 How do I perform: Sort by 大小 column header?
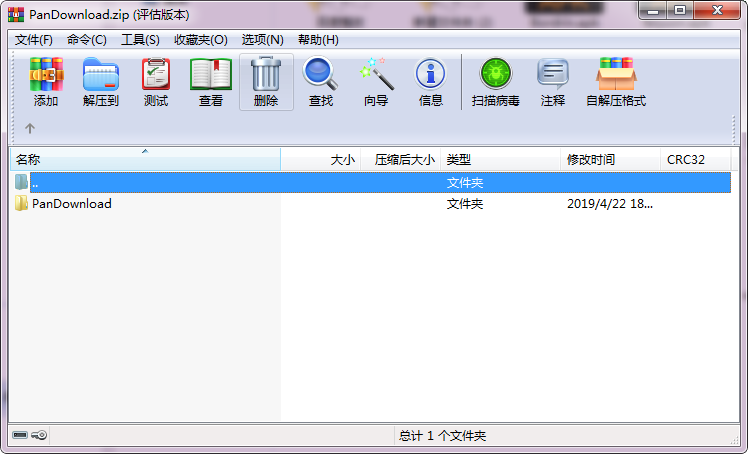pos(321,159)
